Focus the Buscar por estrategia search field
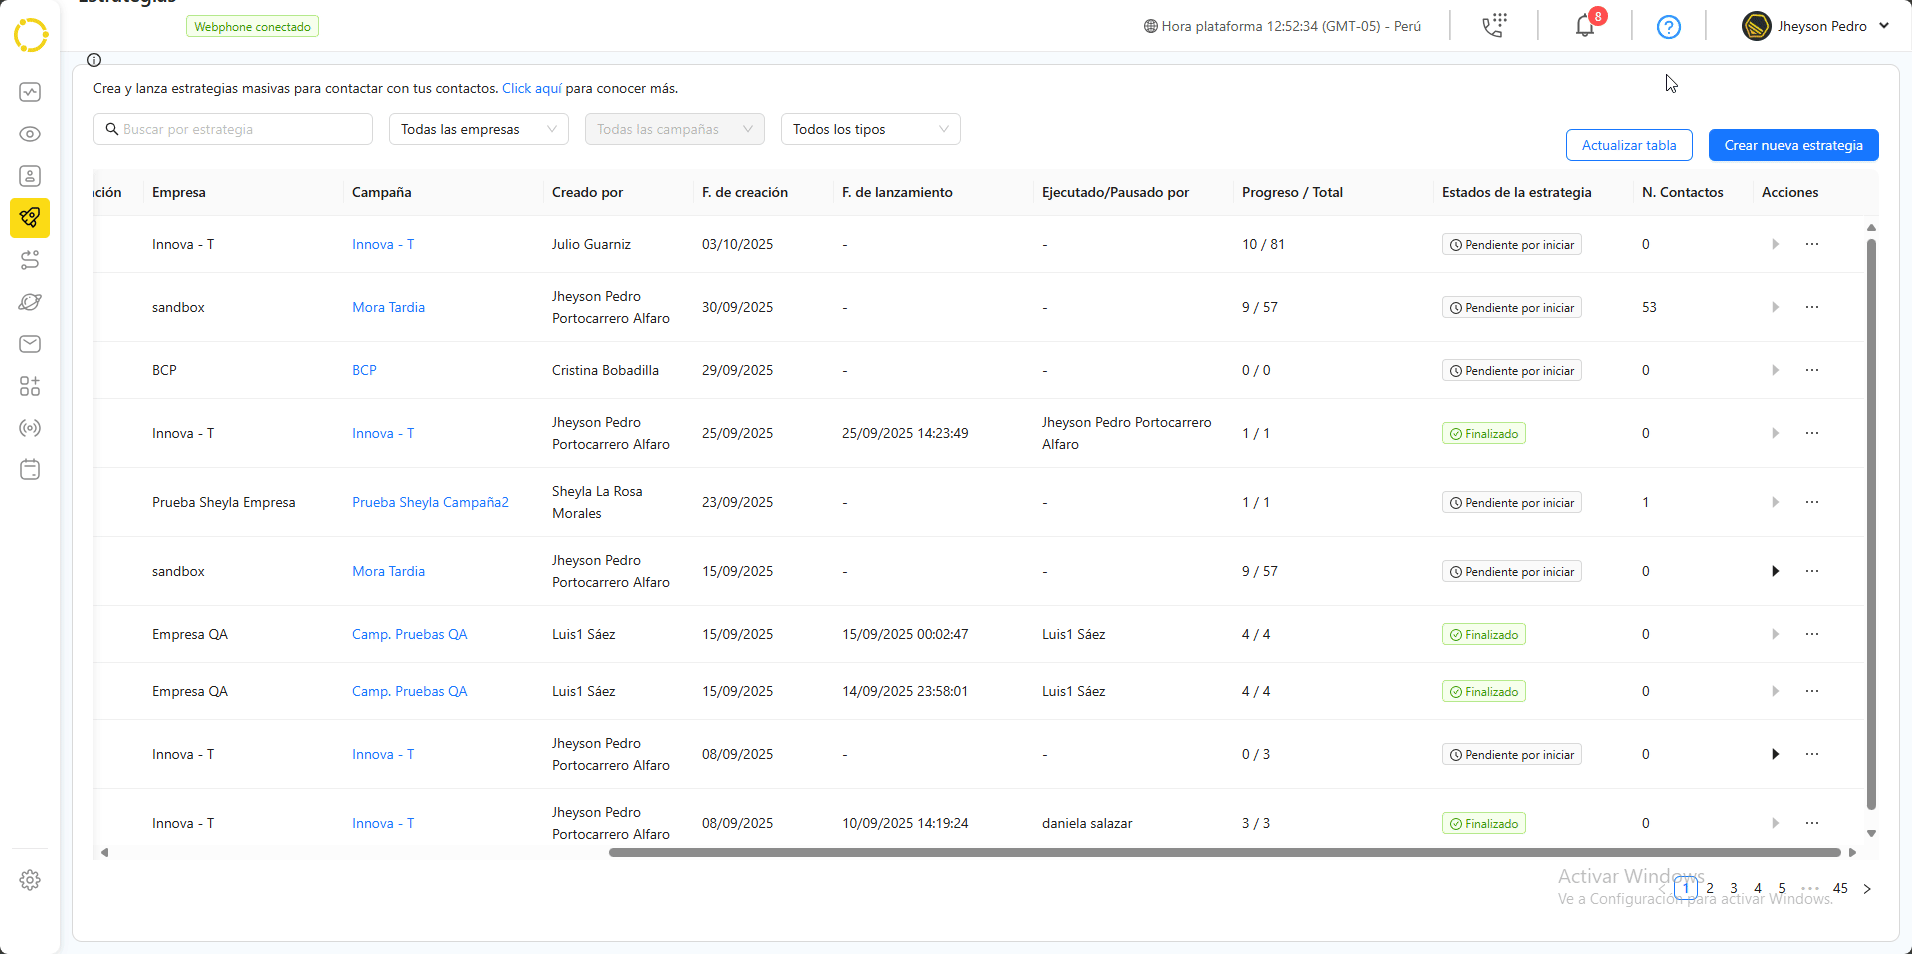The height and width of the screenshot is (954, 1912). tap(240, 129)
